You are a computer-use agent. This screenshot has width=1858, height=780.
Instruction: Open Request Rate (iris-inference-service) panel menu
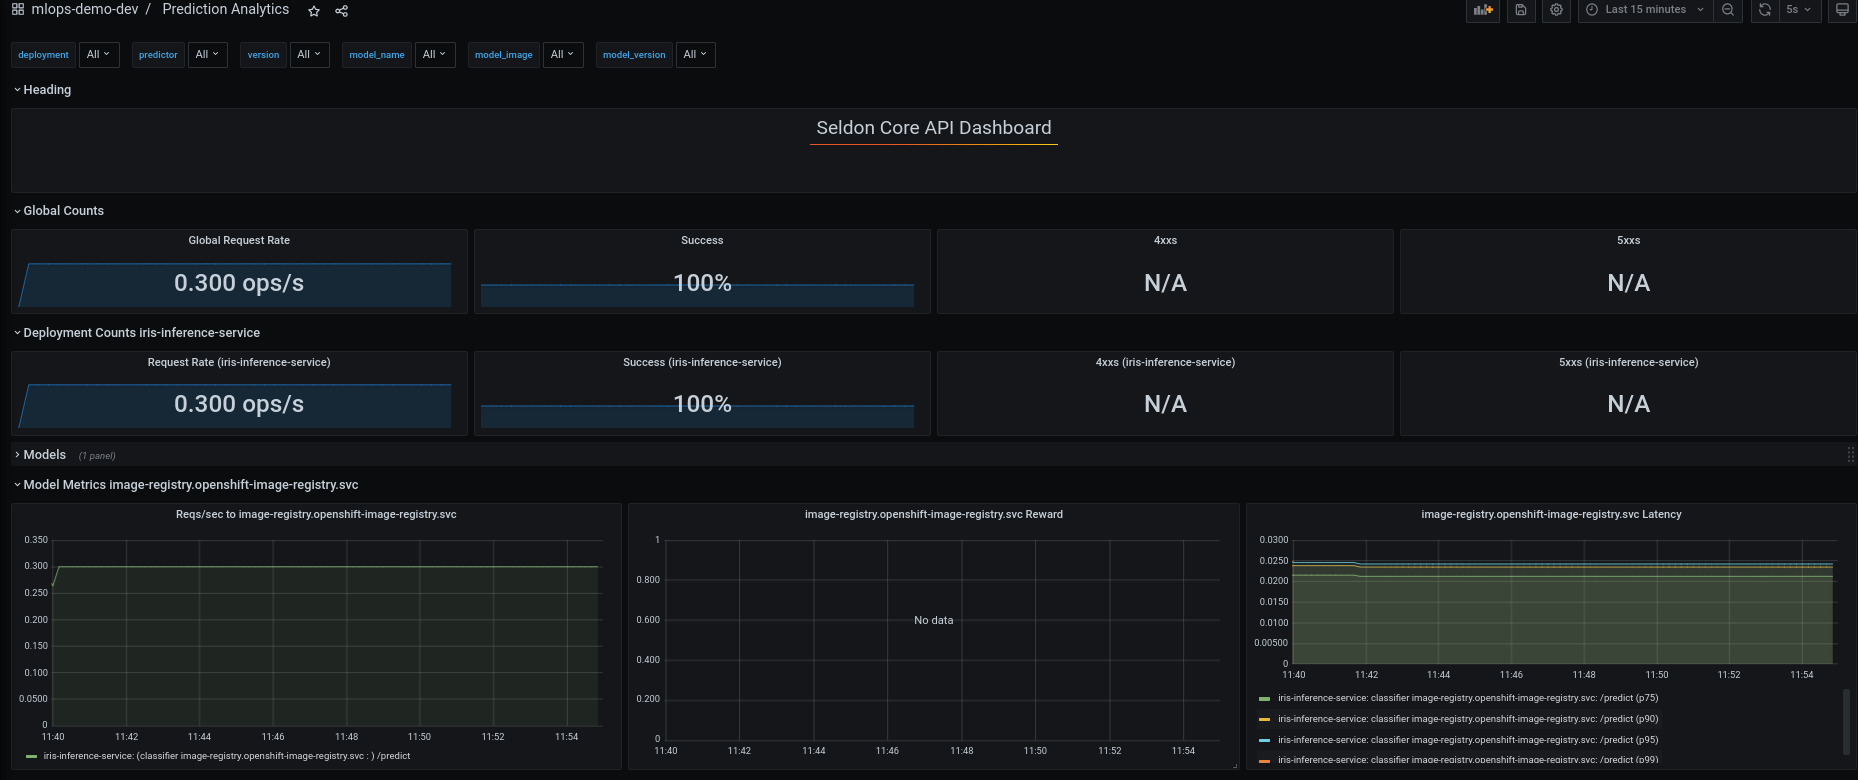(239, 363)
